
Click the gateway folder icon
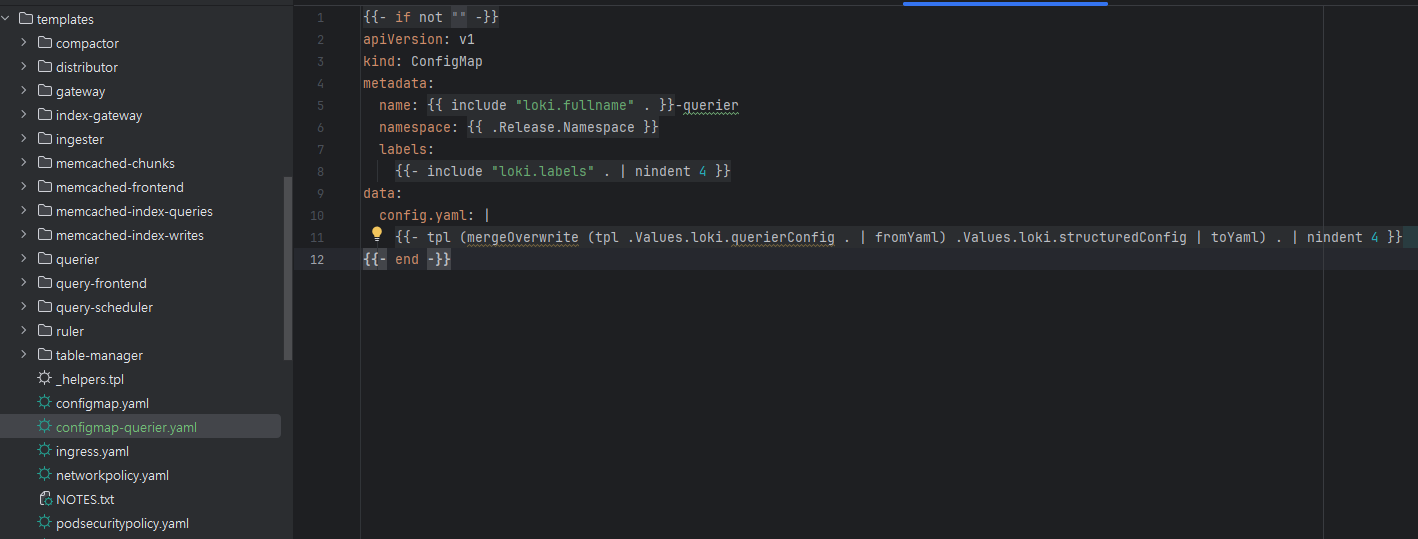(45, 91)
